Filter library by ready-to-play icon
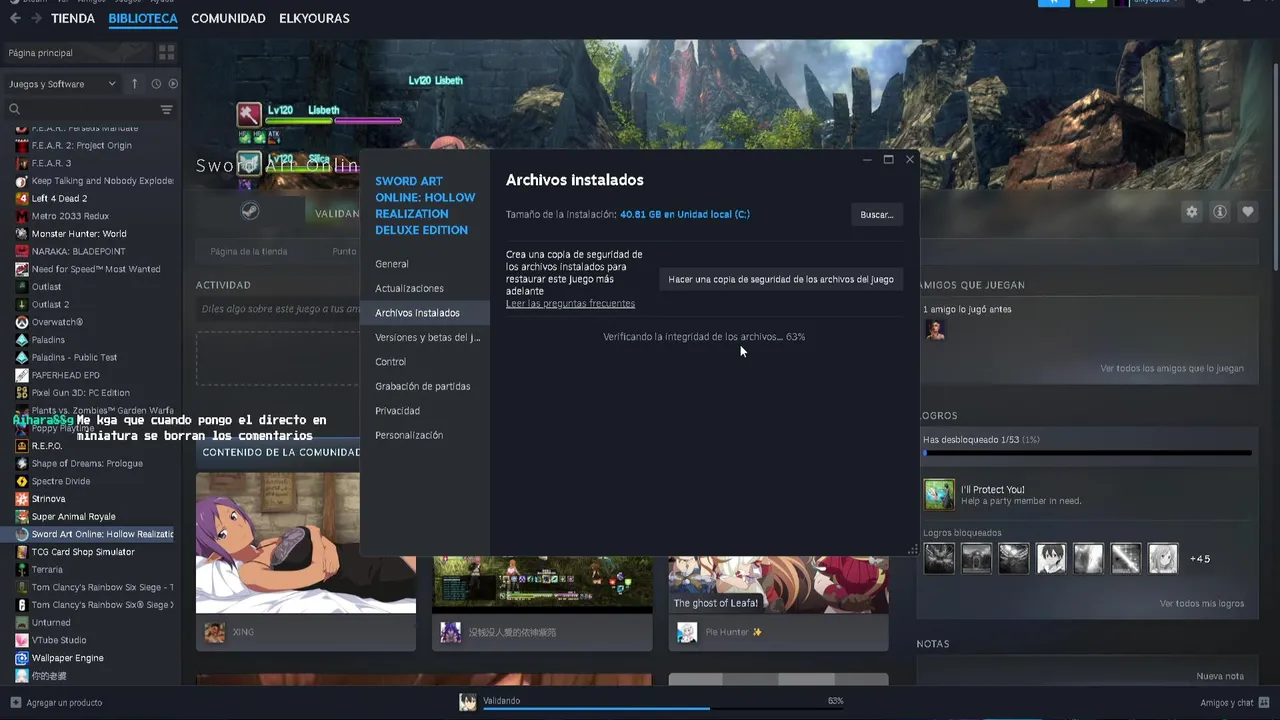The height and width of the screenshot is (720, 1280). 172,84
